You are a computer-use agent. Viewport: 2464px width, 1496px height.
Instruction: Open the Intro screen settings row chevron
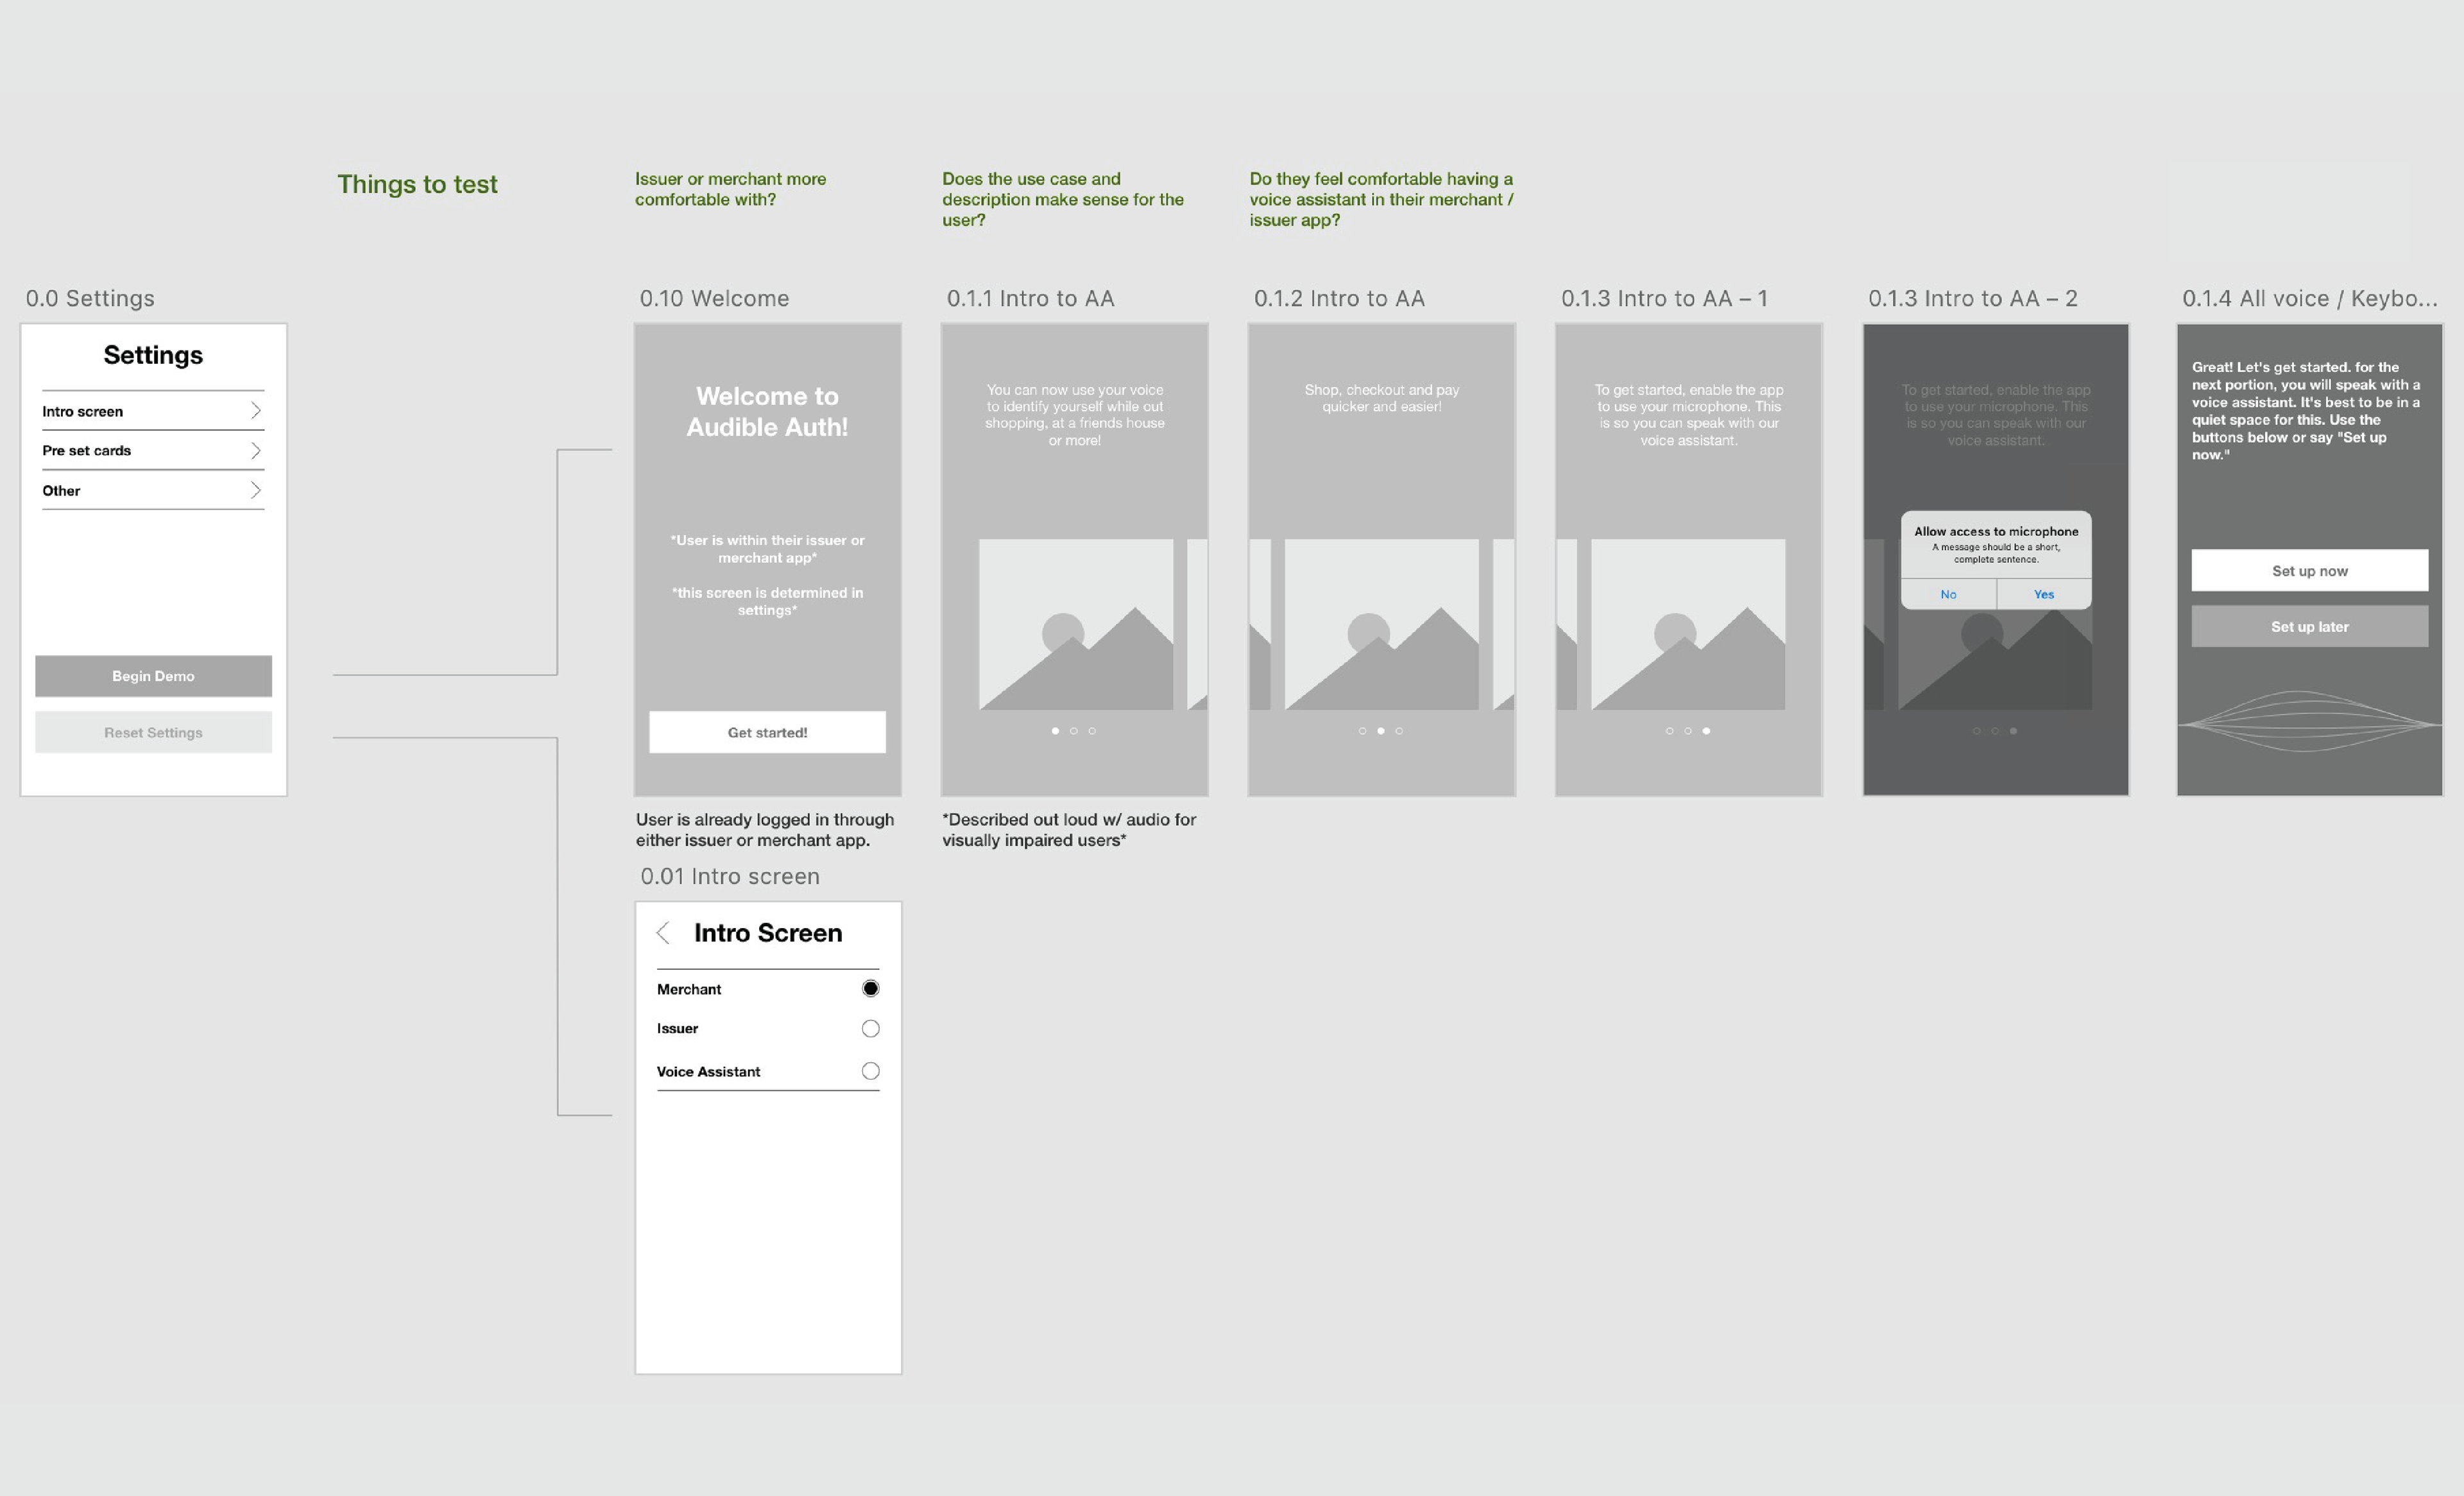(255, 411)
